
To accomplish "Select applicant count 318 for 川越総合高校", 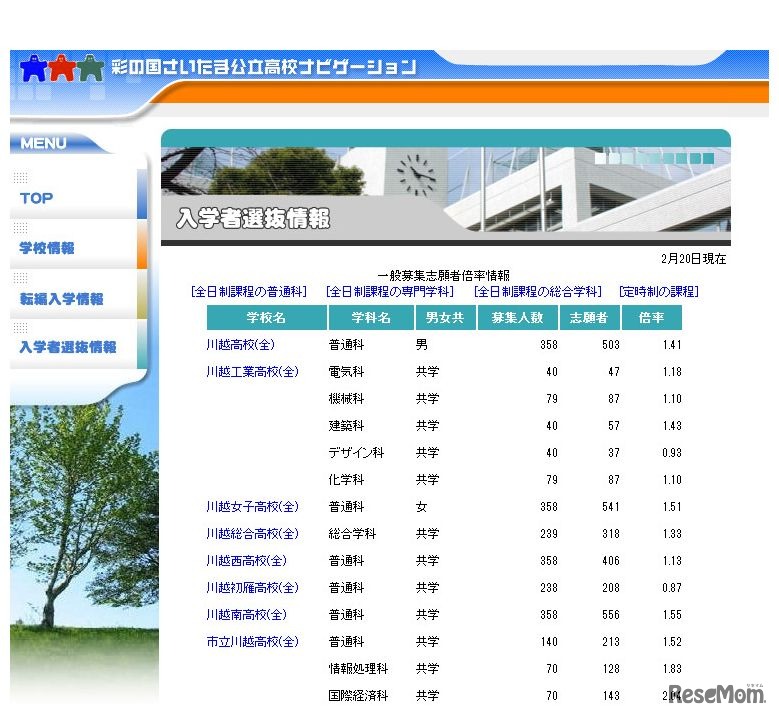I will [611, 534].
